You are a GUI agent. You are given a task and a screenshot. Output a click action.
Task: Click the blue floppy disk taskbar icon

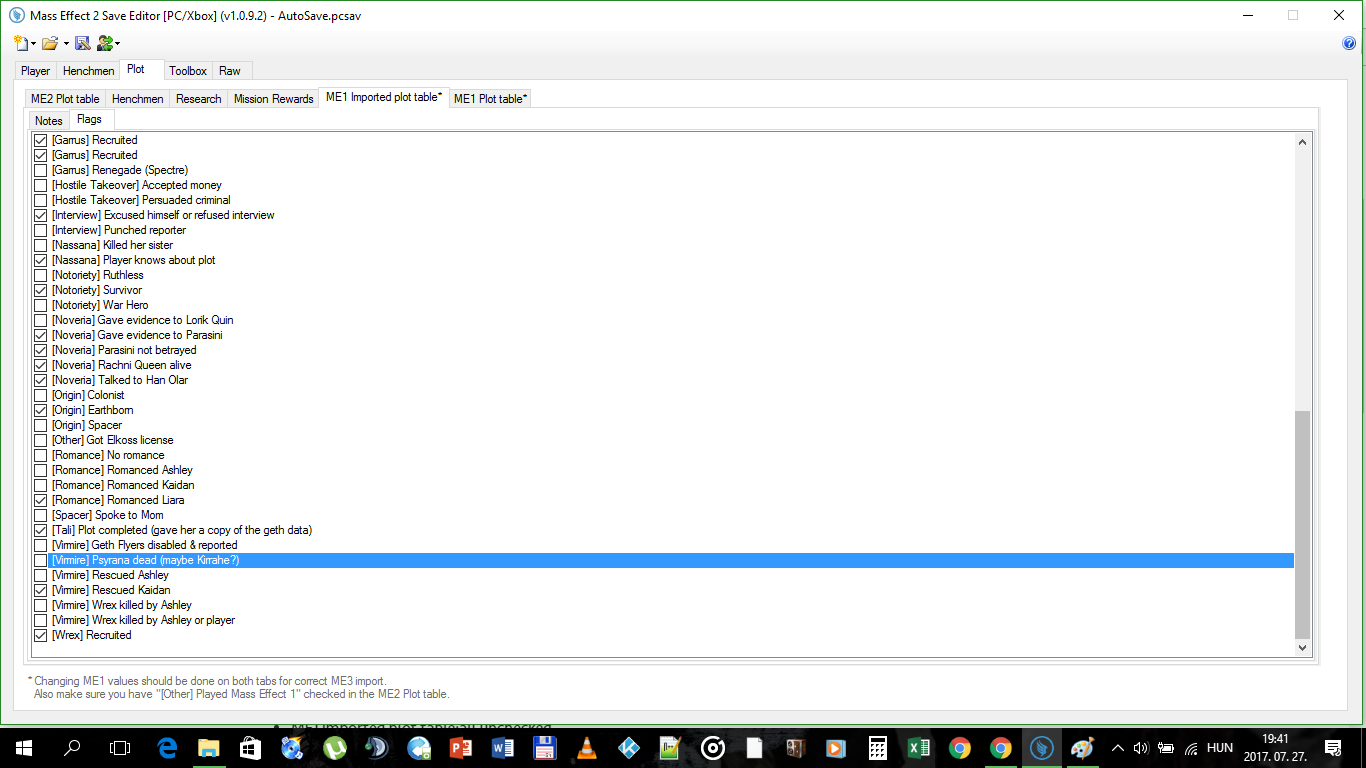click(x=544, y=748)
